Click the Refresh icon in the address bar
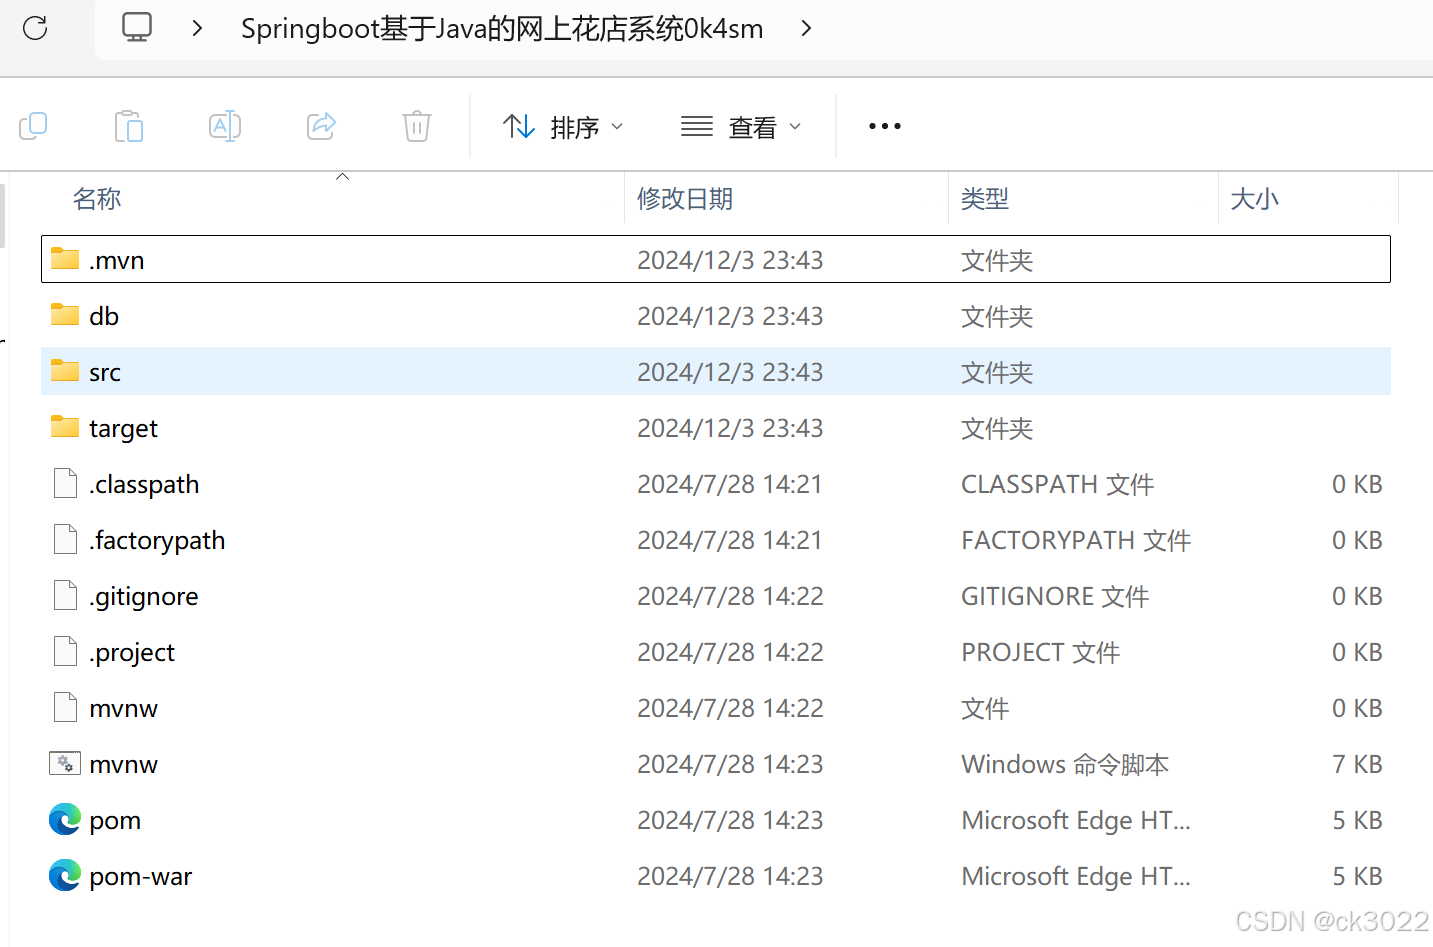 point(34,28)
